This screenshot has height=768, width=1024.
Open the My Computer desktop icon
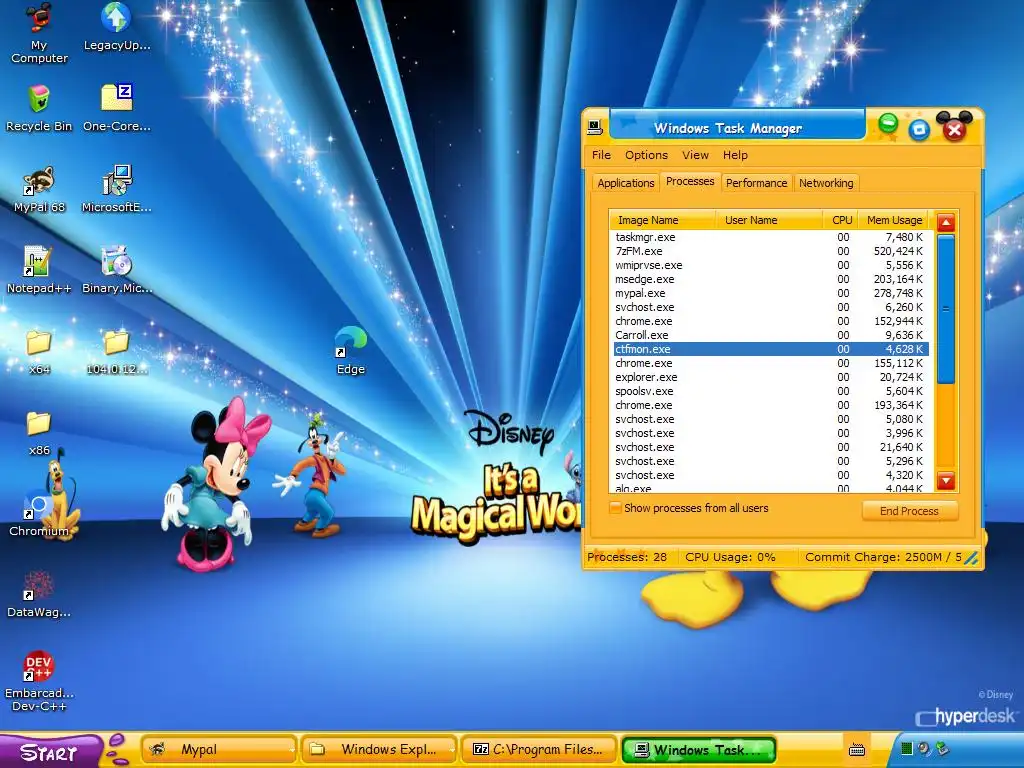[39, 33]
